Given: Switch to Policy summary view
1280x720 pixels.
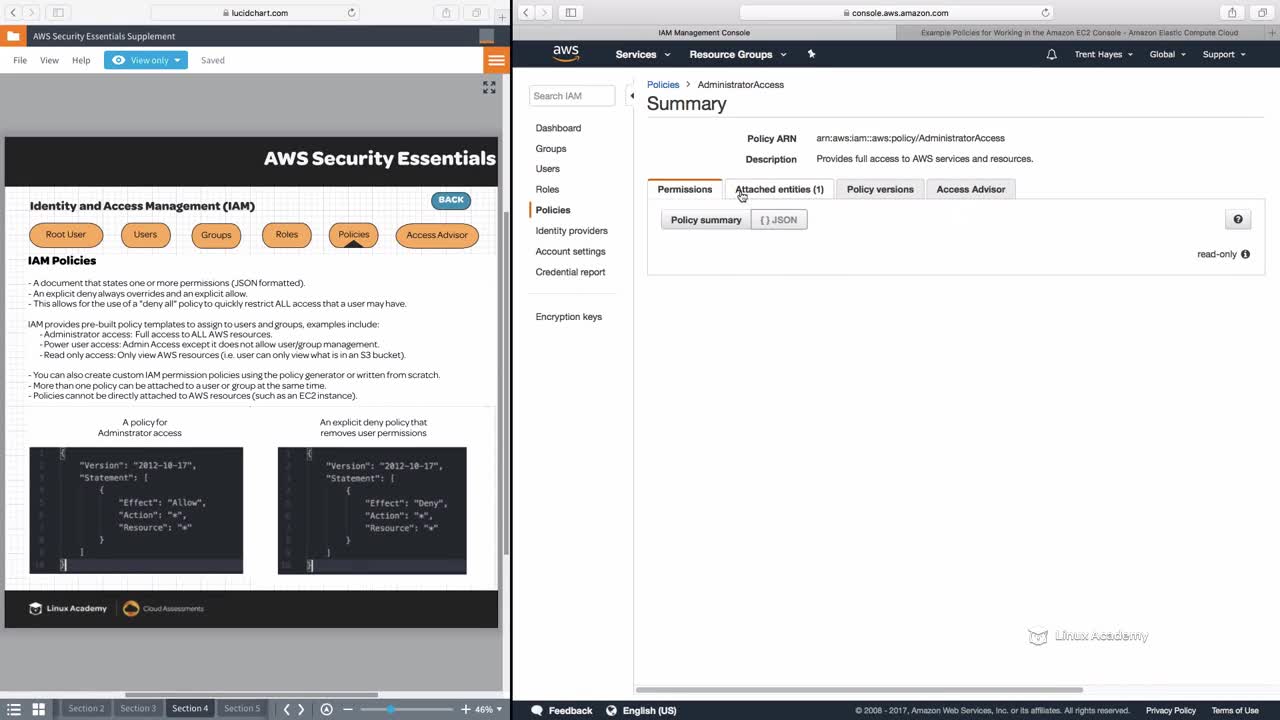Looking at the screenshot, I should [706, 220].
